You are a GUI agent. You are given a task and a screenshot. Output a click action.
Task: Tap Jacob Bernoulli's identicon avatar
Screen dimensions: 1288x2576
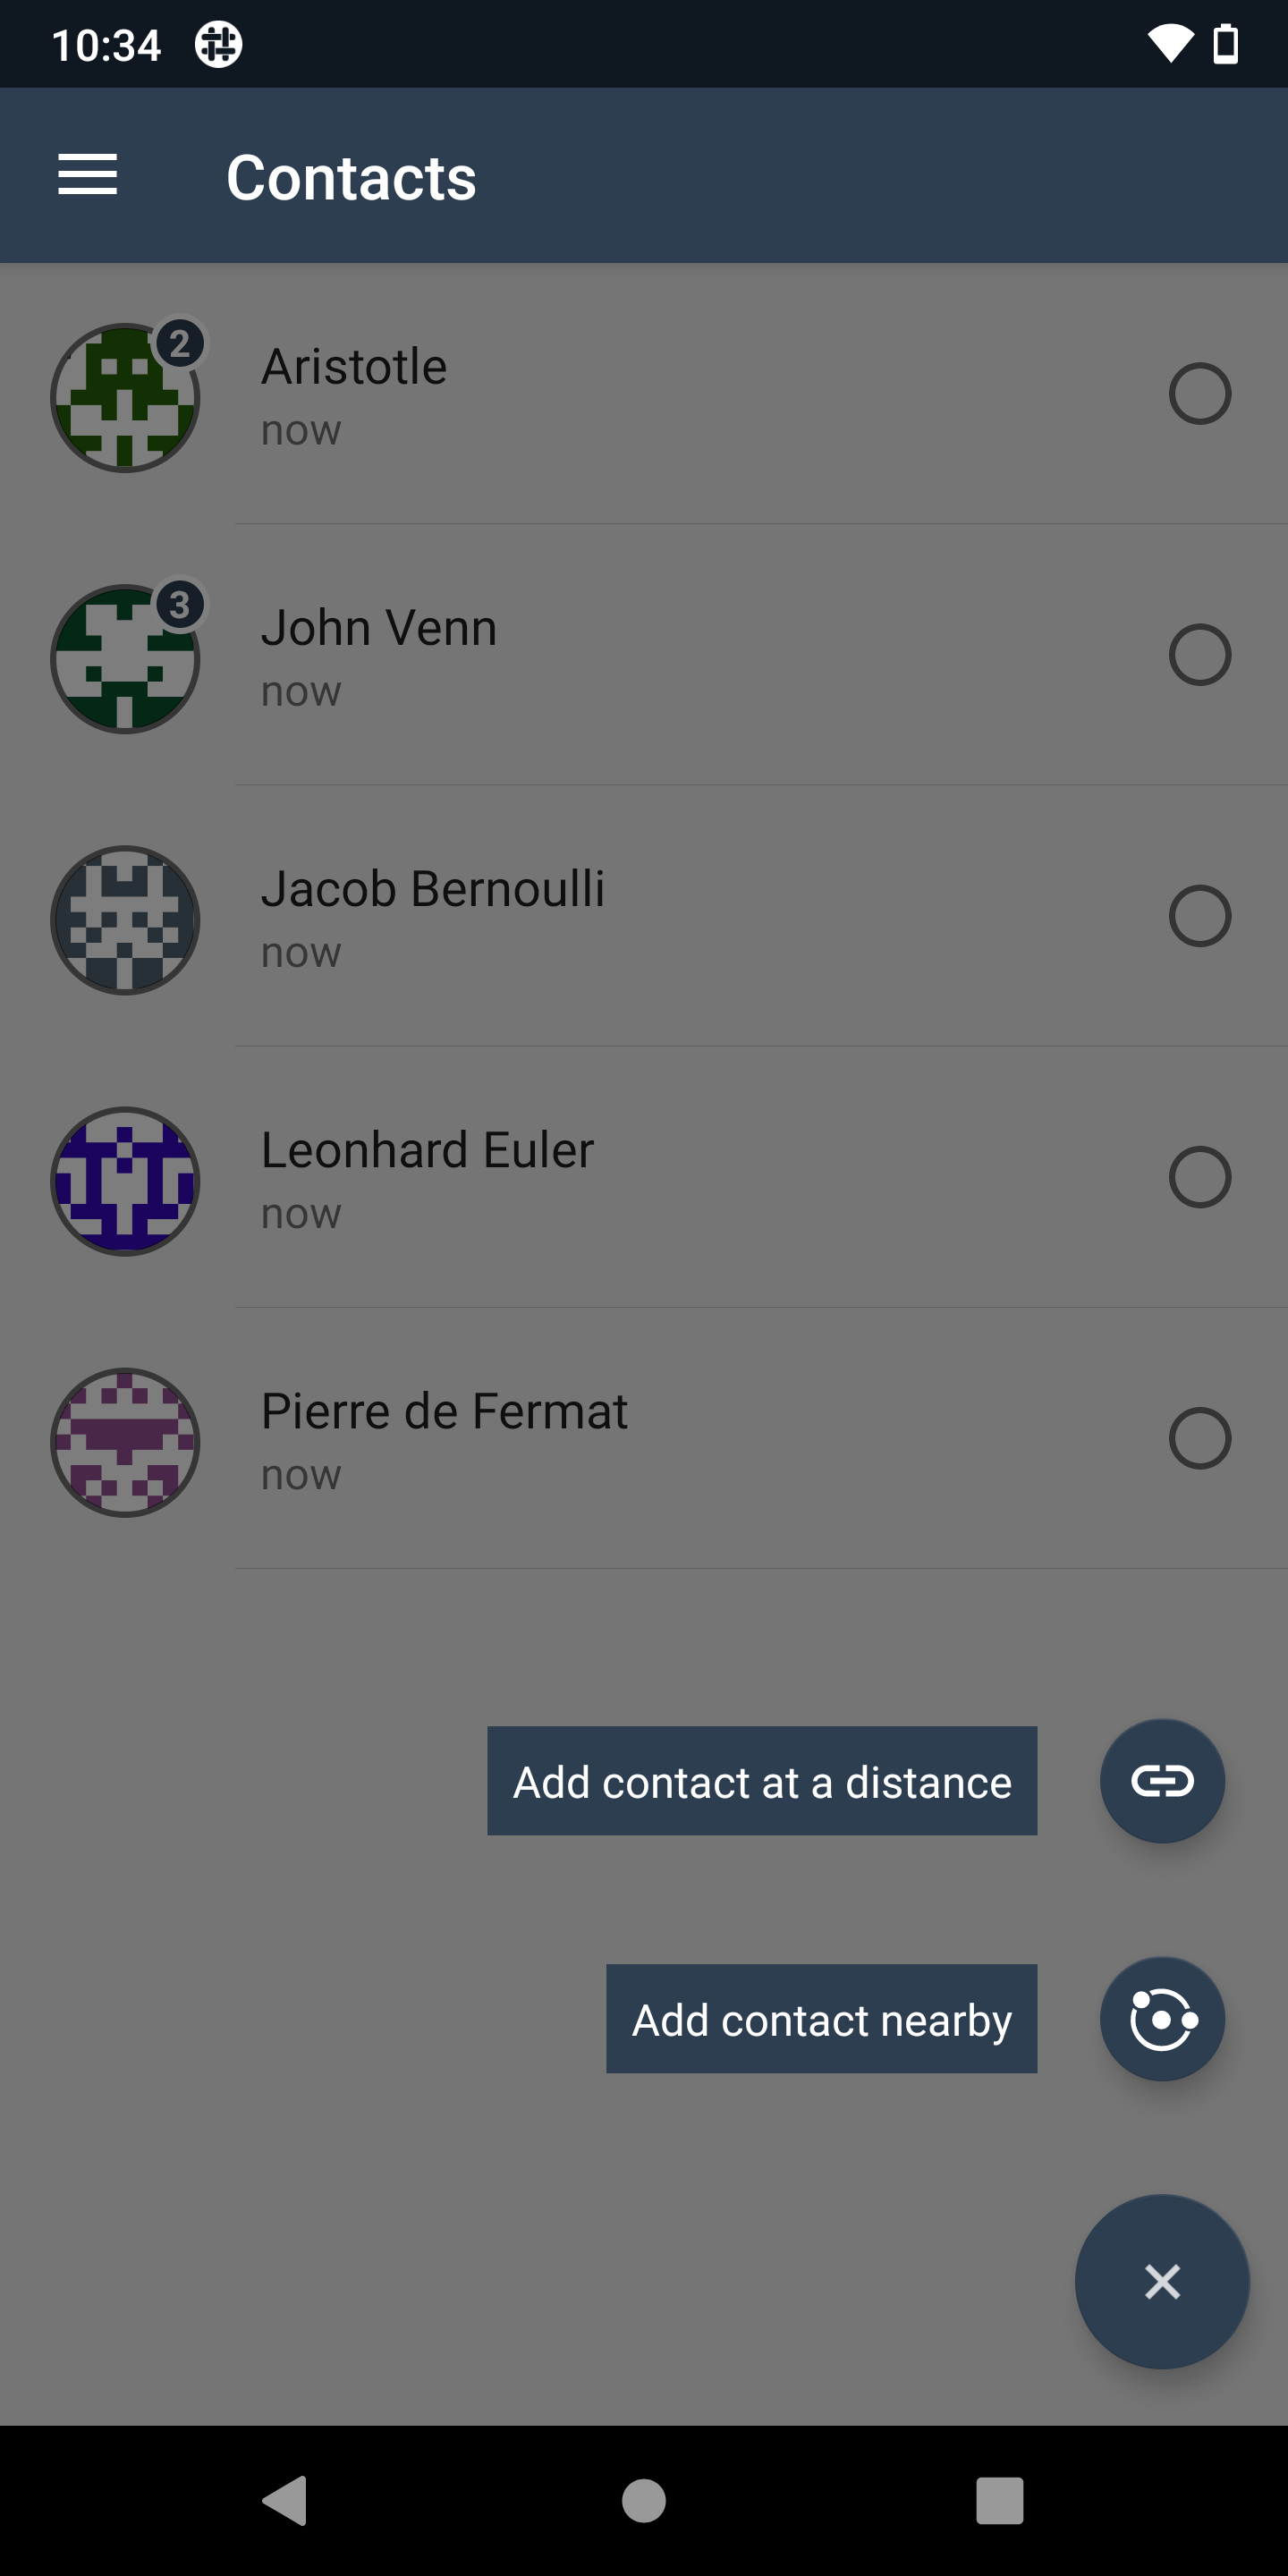(125, 920)
